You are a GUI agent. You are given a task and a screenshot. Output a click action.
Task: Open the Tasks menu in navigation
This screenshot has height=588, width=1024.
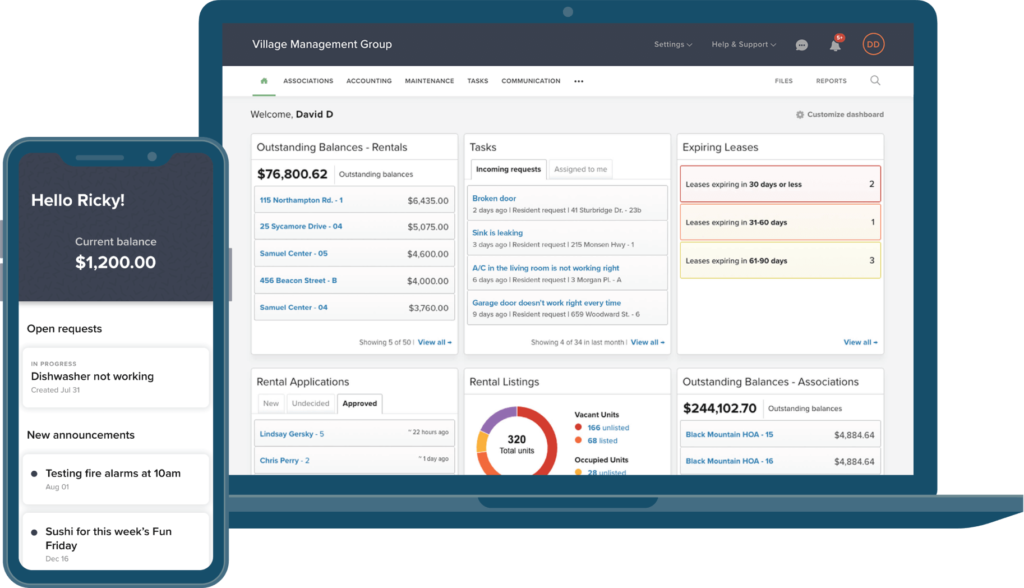click(x=477, y=81)
